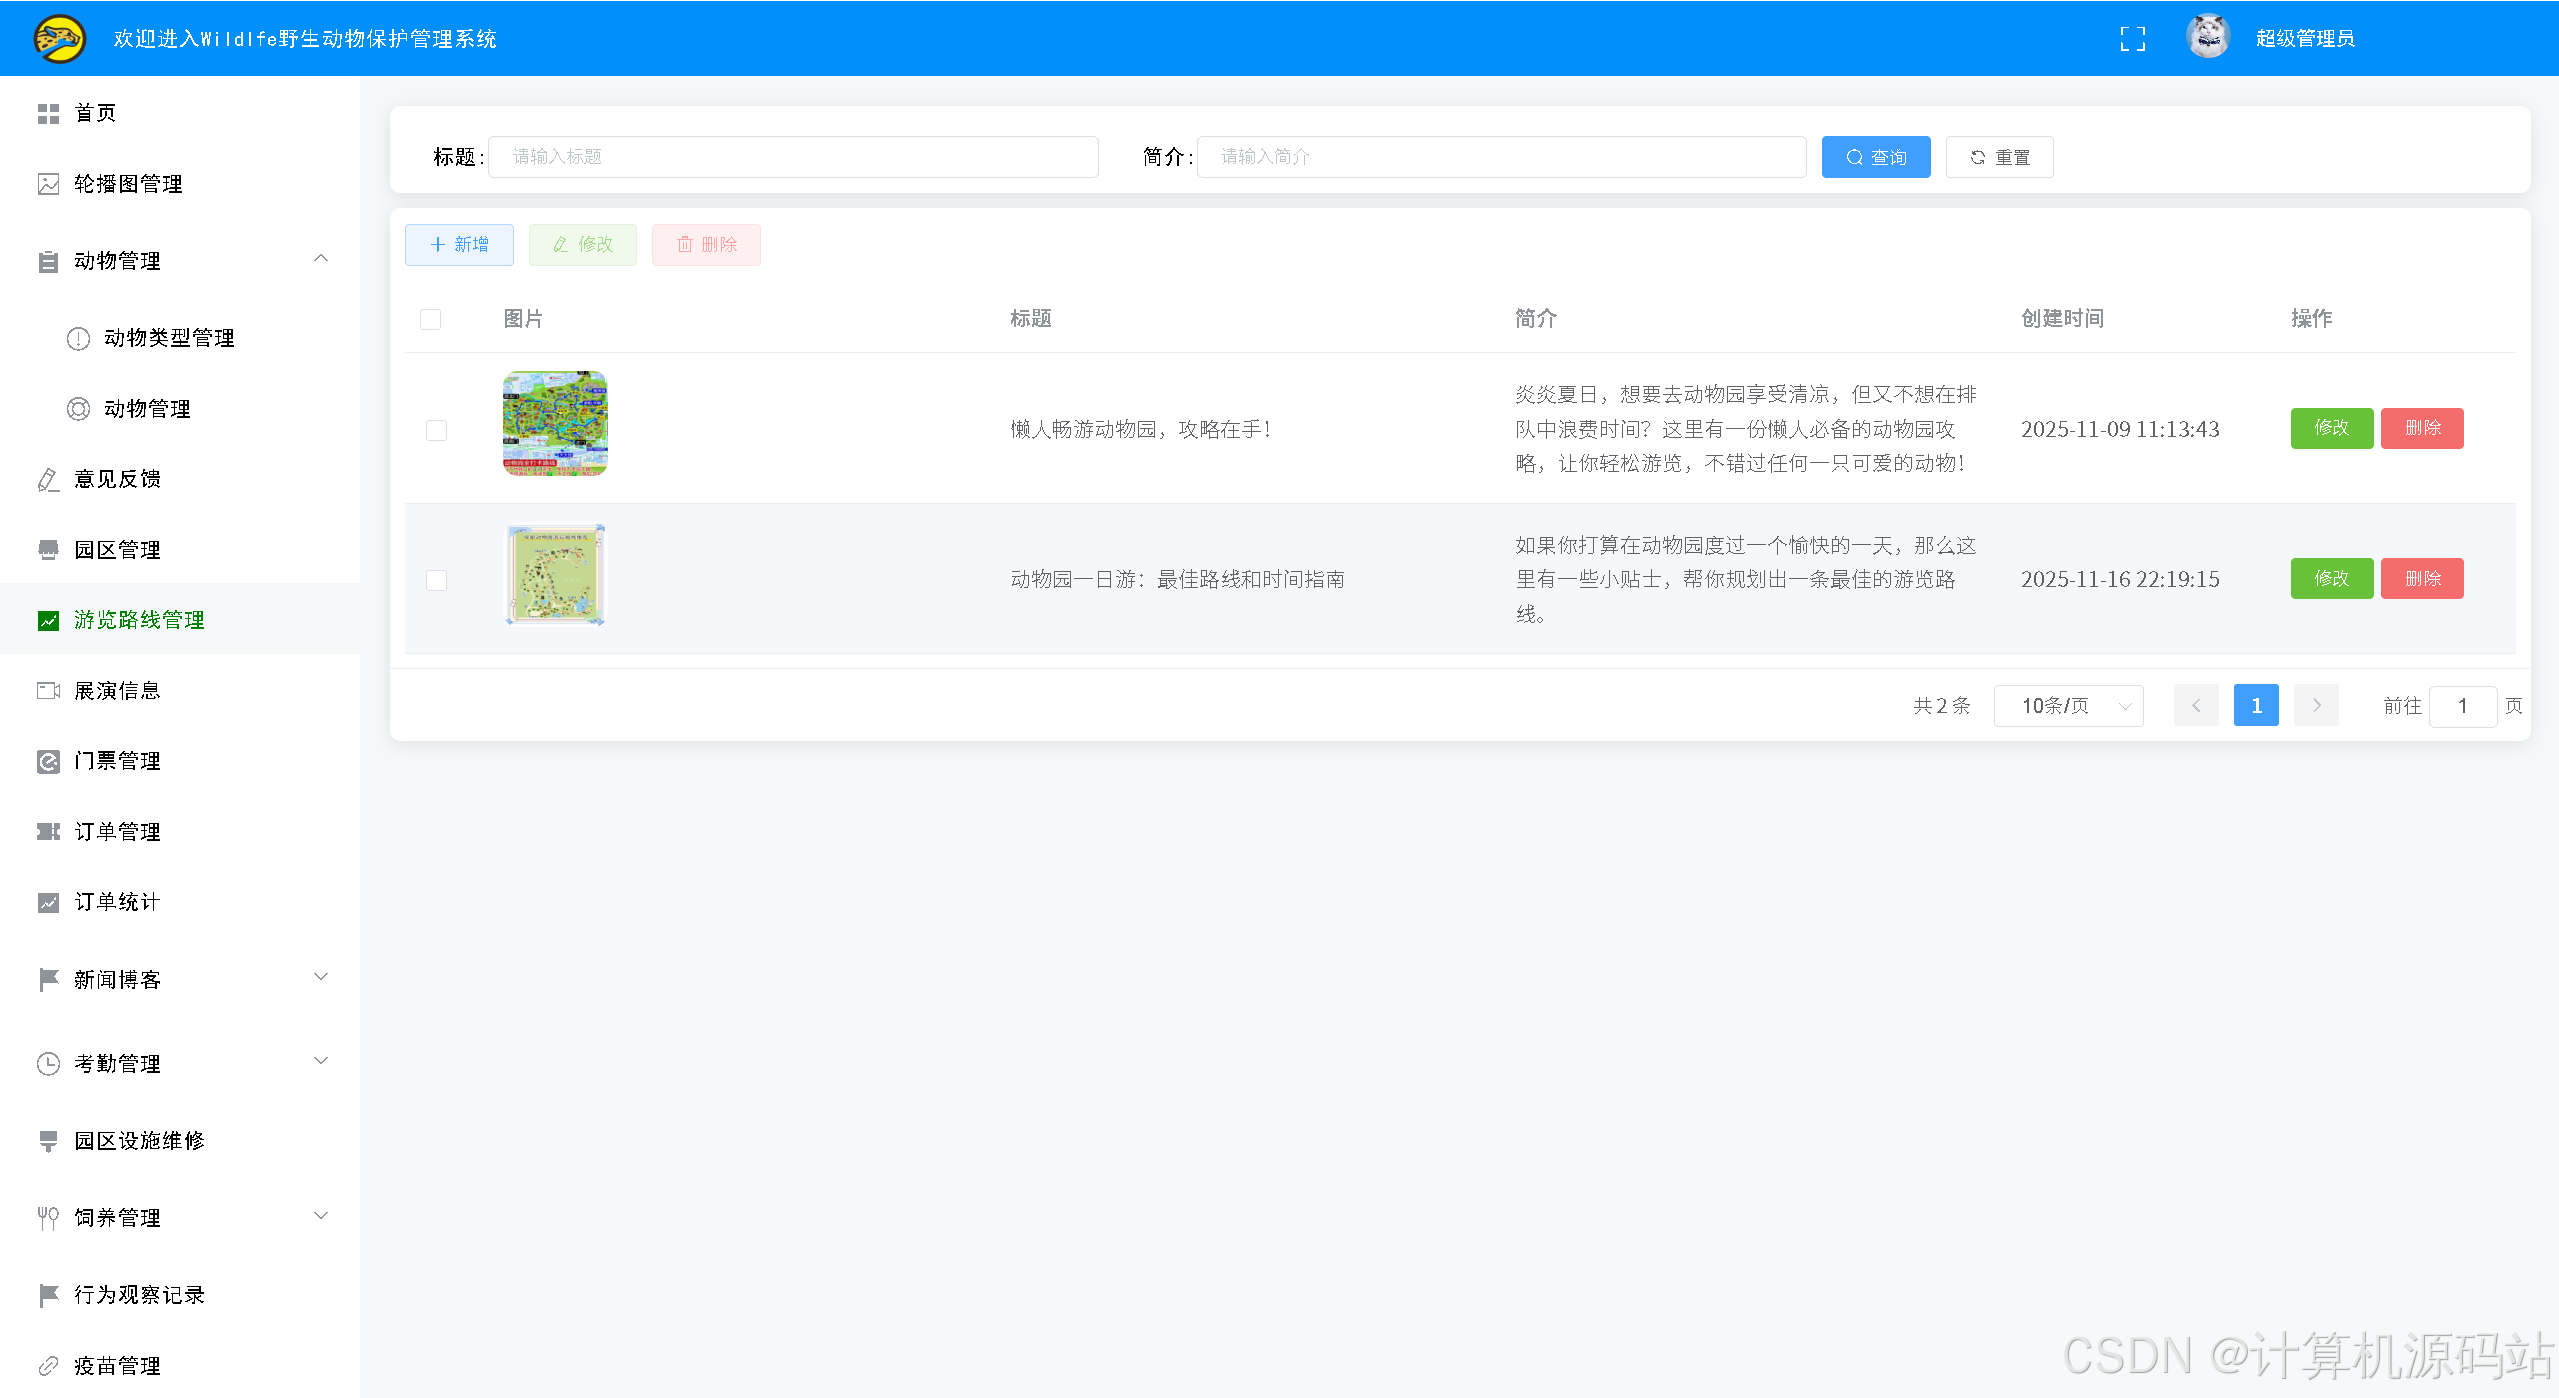The image size is (2559, 1398).
Task: Open thumbnail image of 懒人畅游动物园 row
Action: (555, 423)
